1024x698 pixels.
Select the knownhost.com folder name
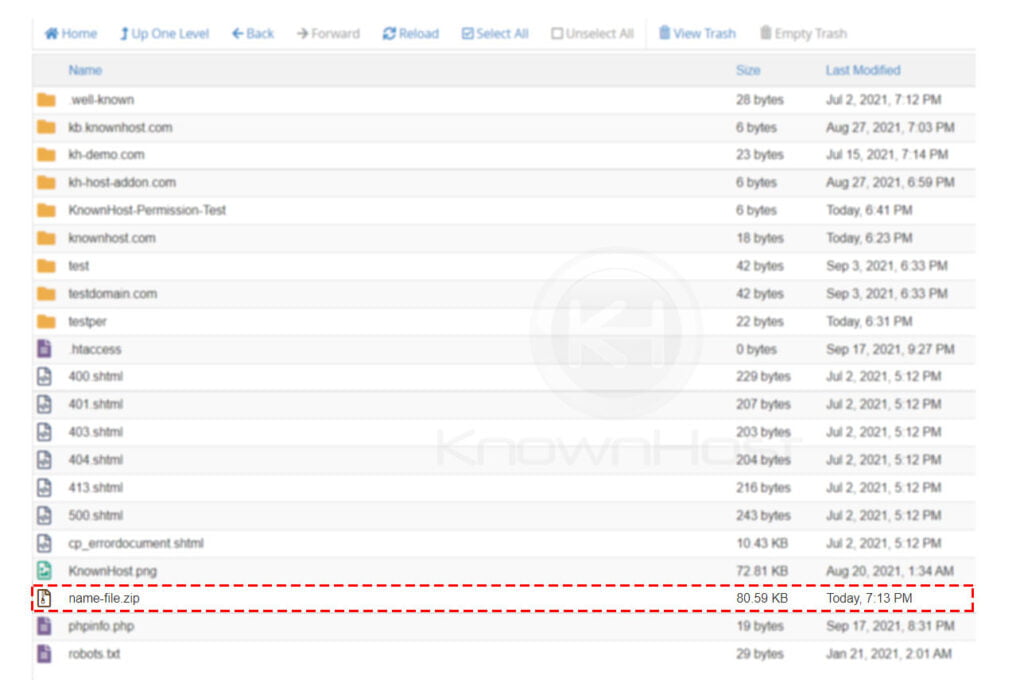click(112, 238)
